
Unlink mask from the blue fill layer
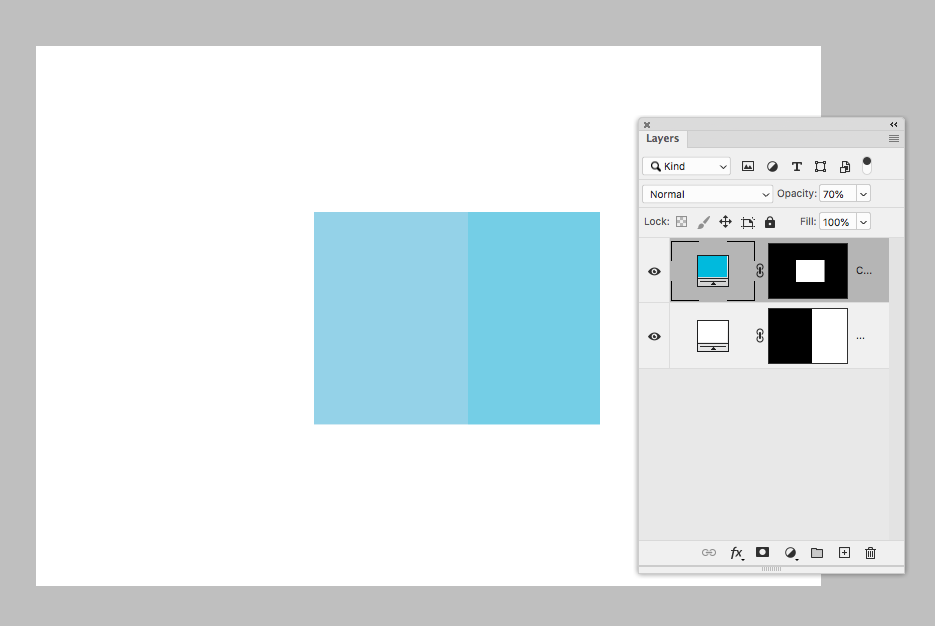(760, 271)
